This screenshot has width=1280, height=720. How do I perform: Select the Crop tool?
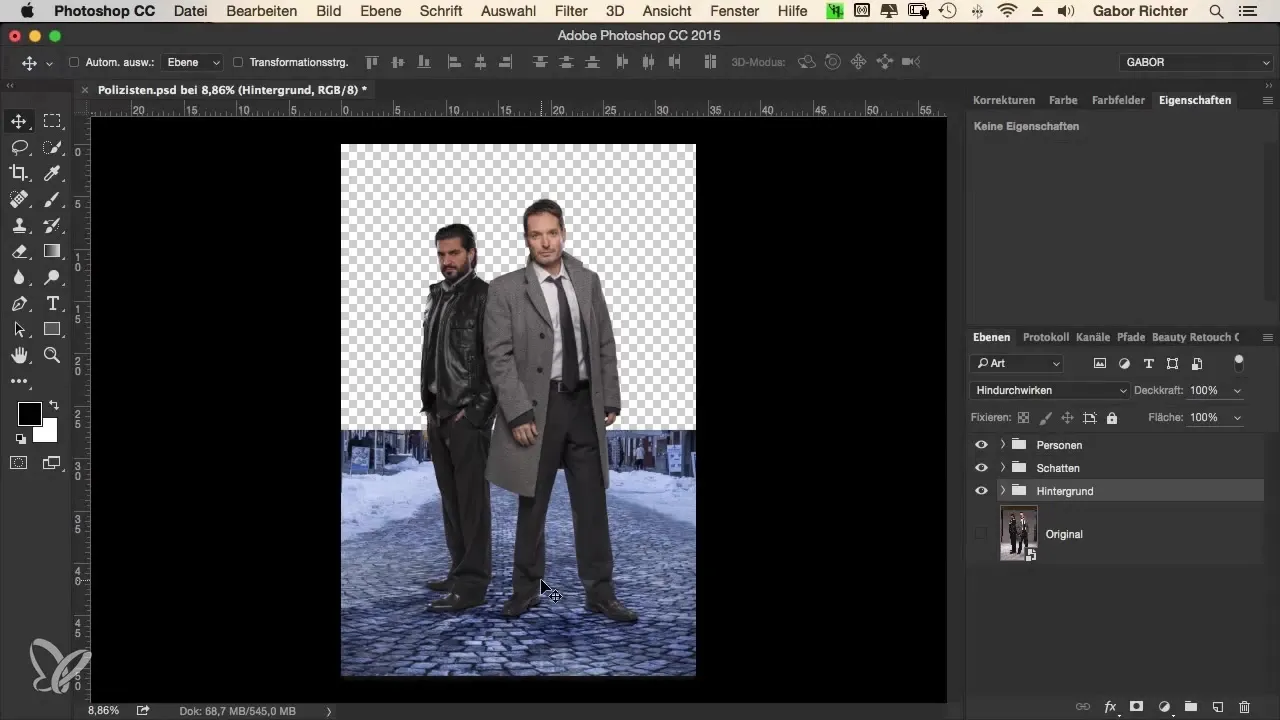(x=19, y=173)
